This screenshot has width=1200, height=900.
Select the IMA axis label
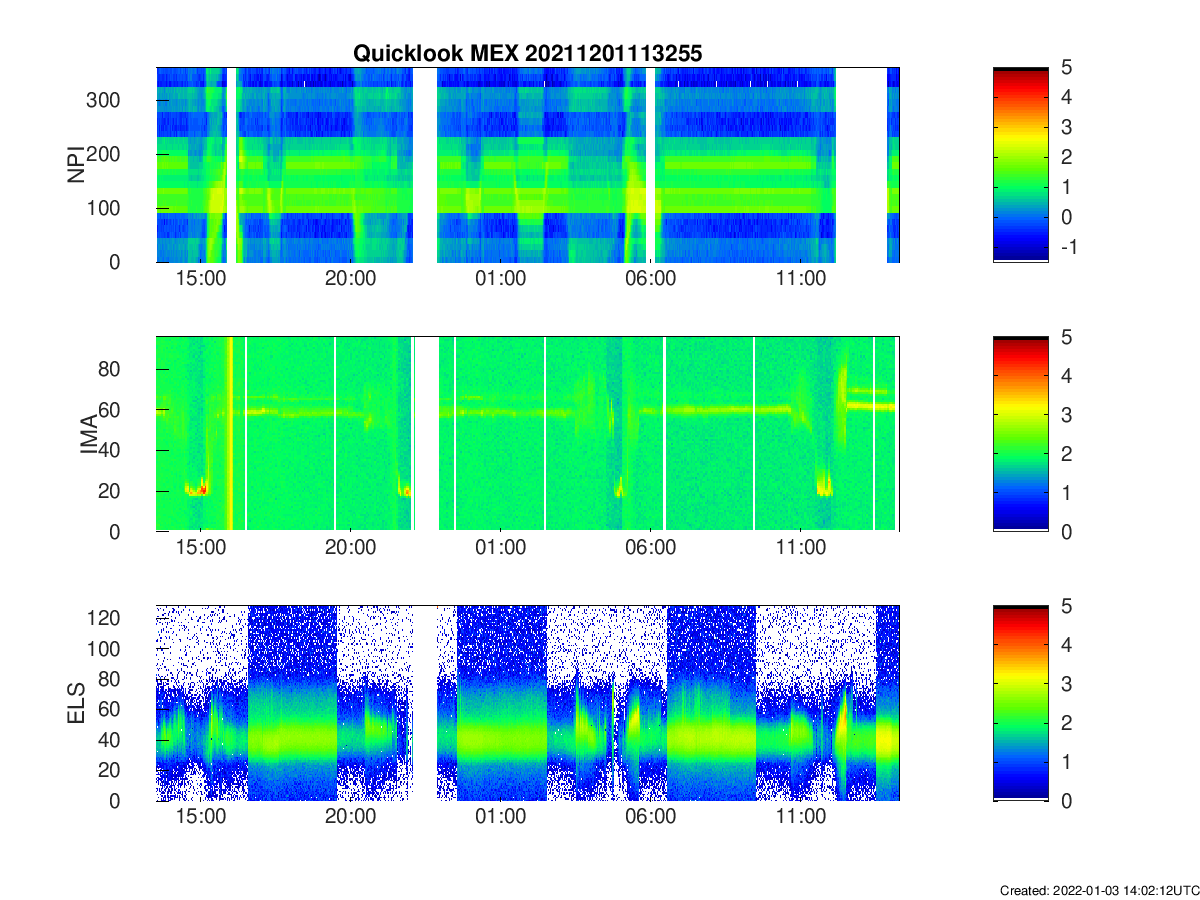(90, 434)
